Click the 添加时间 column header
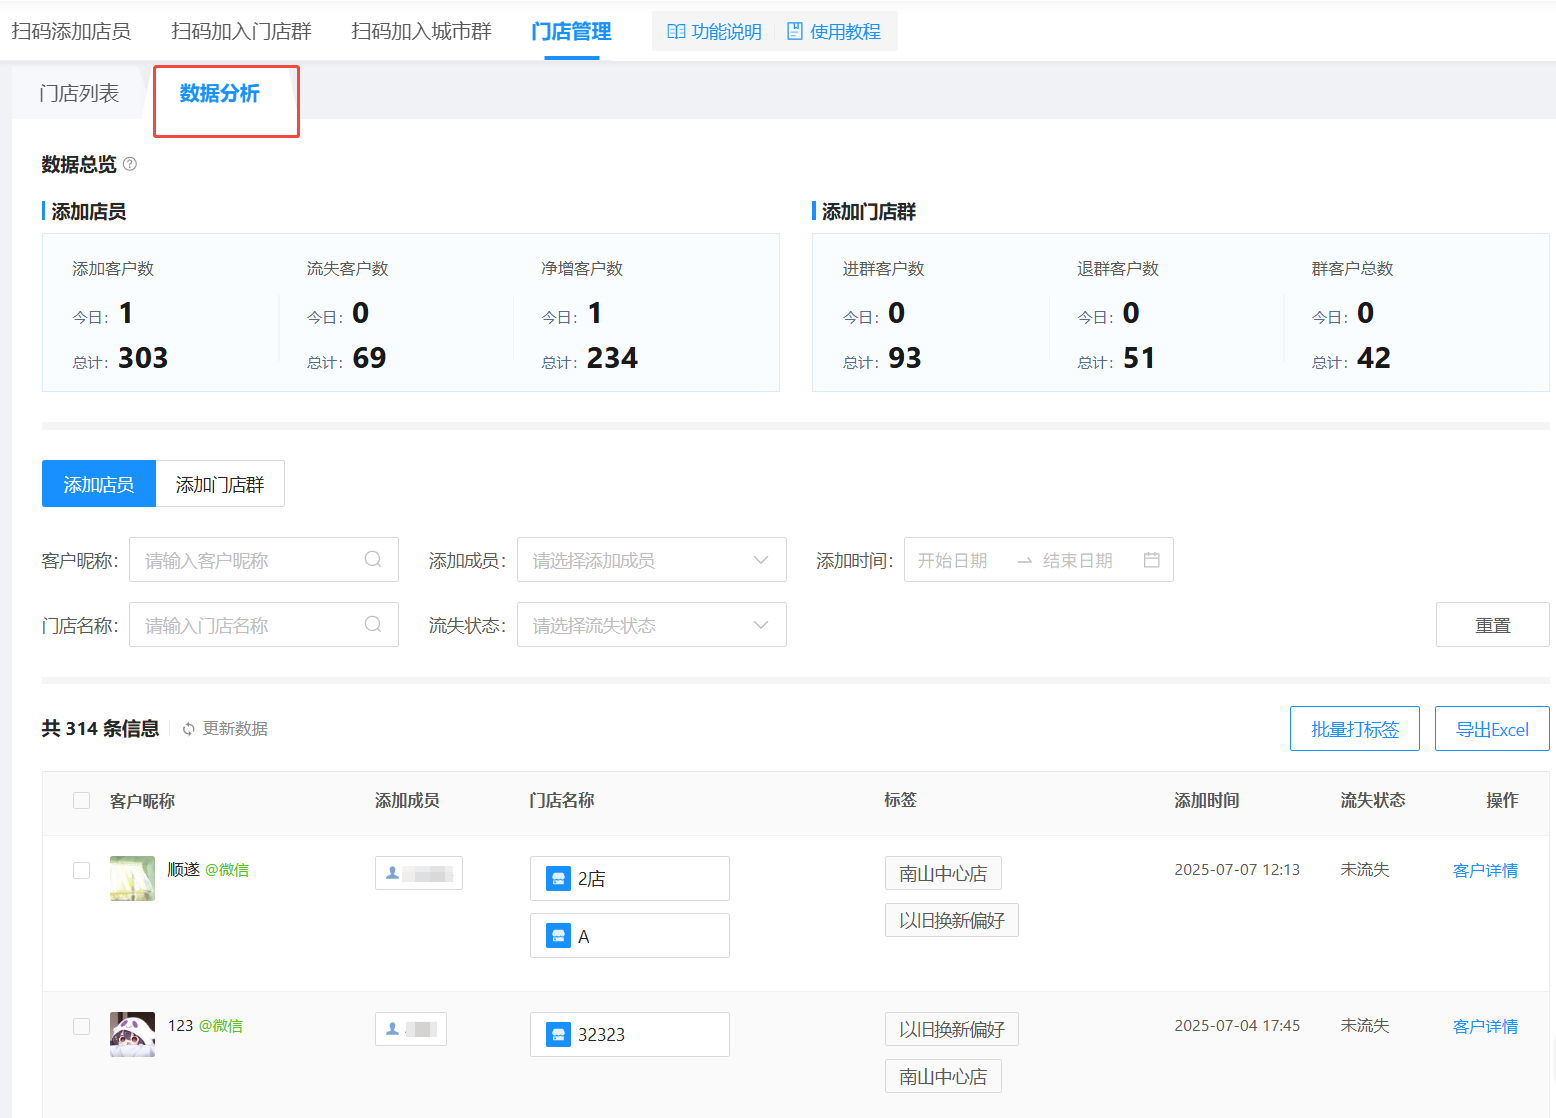 1207,801
